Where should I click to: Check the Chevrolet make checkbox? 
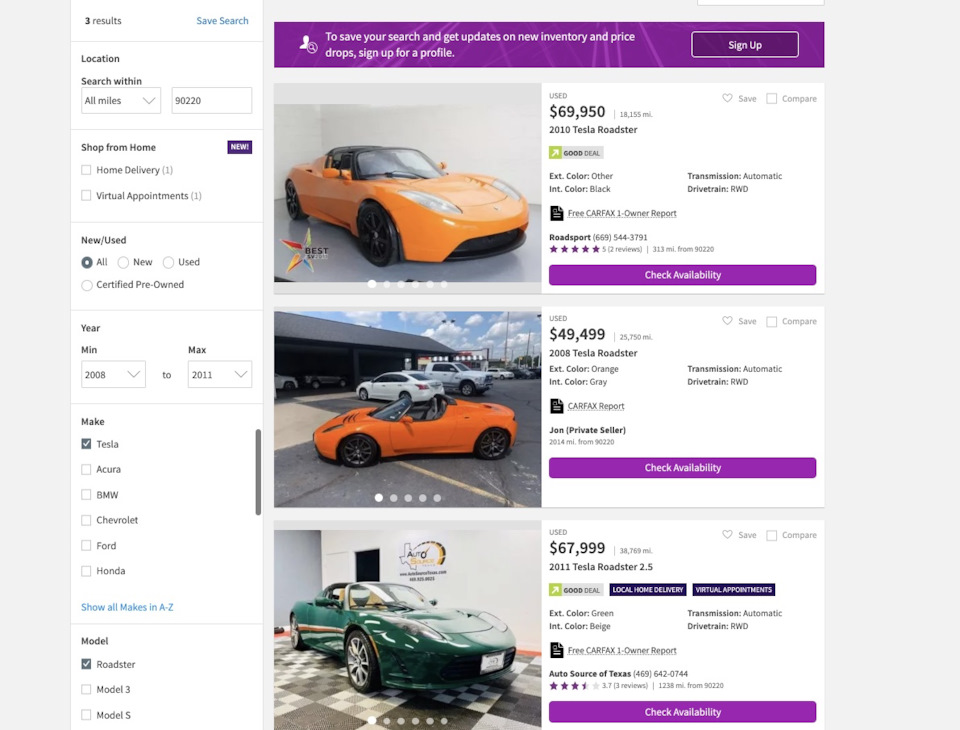click(x=86, y=520)
